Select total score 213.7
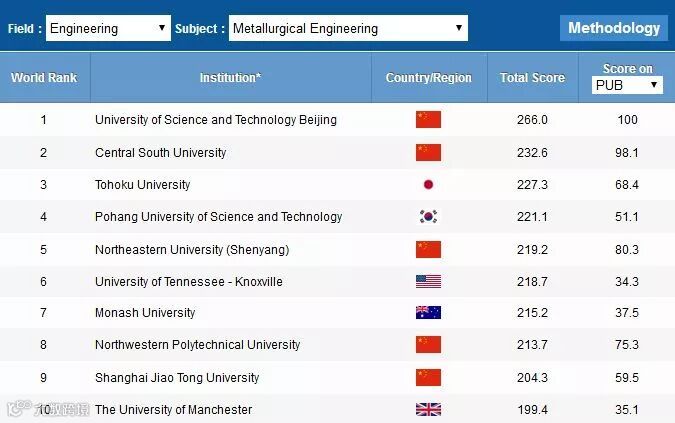 point(533,345)
